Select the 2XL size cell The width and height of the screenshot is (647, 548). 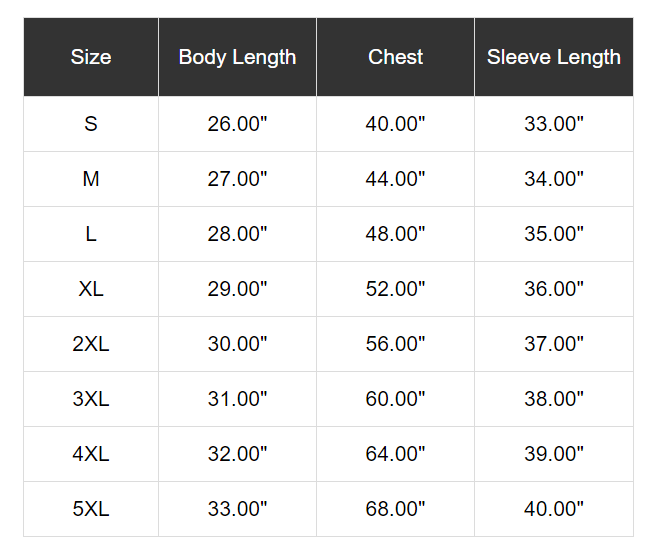[x=91, y=344]
